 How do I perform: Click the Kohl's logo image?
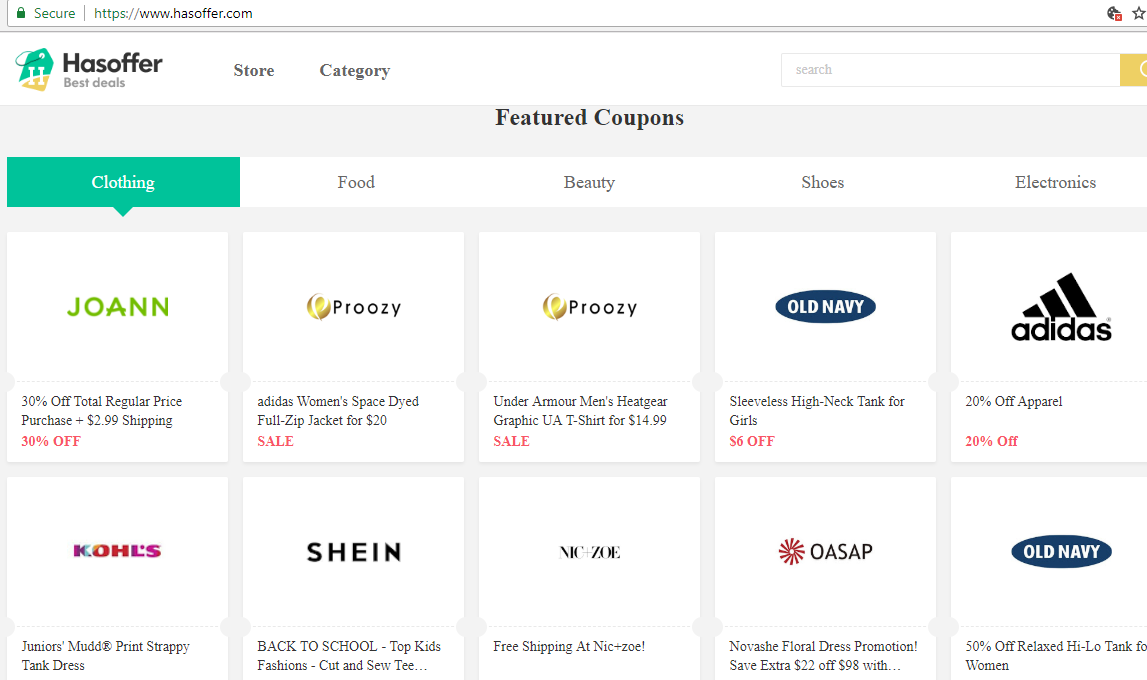(x=117, y=551)
